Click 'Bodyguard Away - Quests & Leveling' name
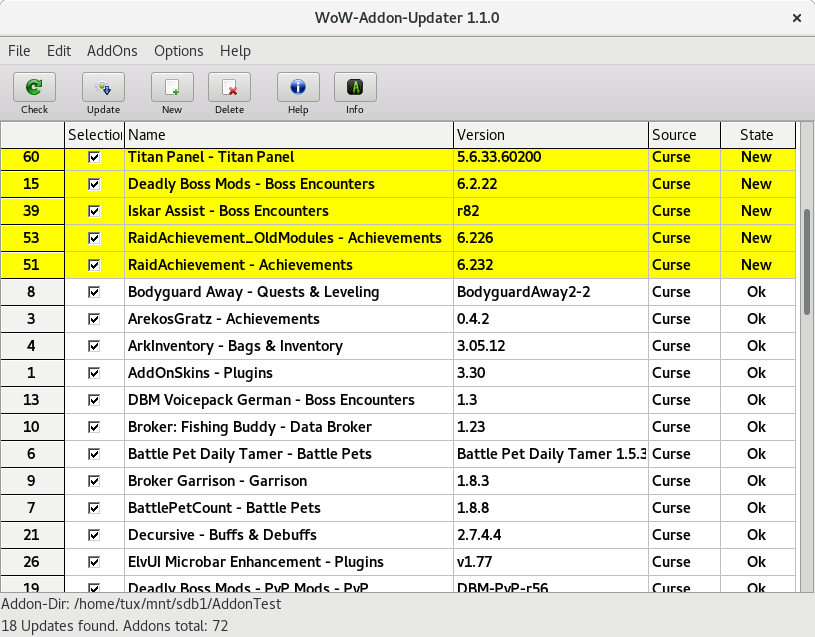The image size is (815, 637). (x=254, y=292)
